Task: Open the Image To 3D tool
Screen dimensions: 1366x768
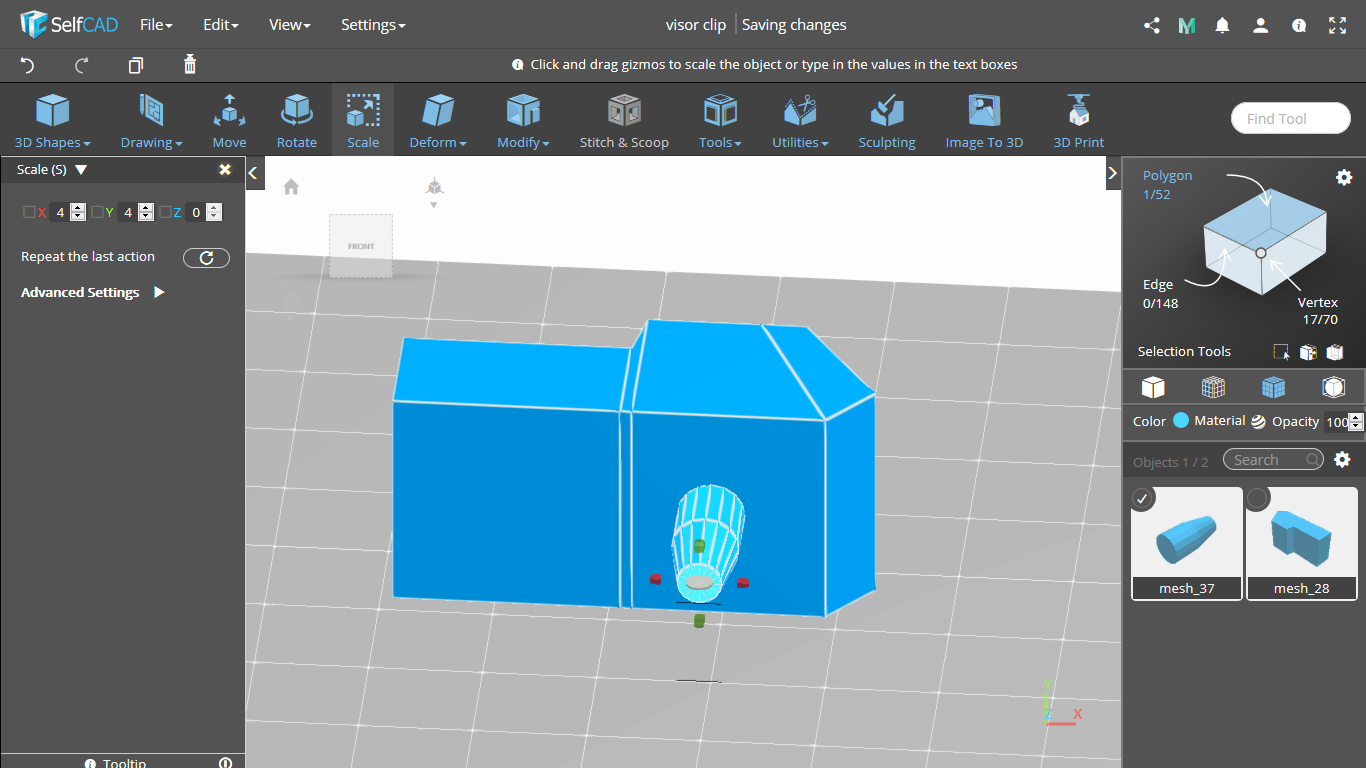Action: click(984, 120)
